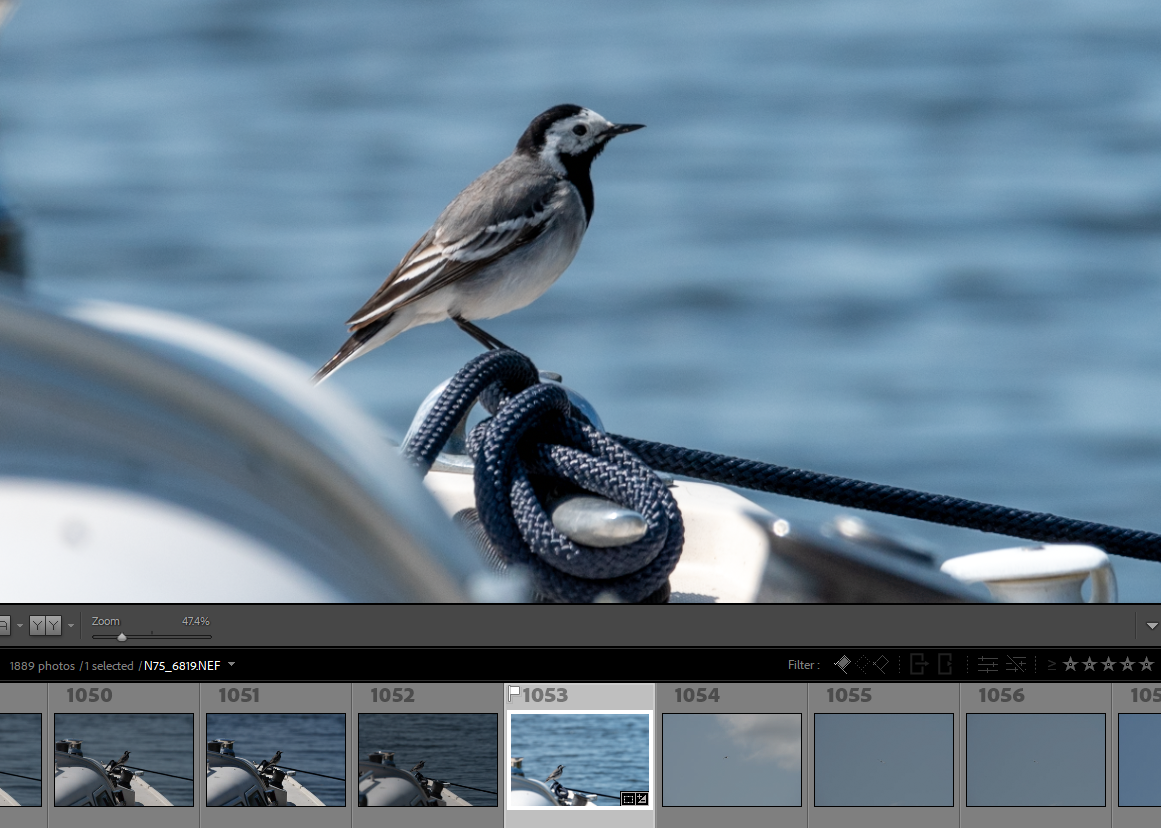1161x828 pixels.
Task: Filter by one star rating
Action: 1070,664
